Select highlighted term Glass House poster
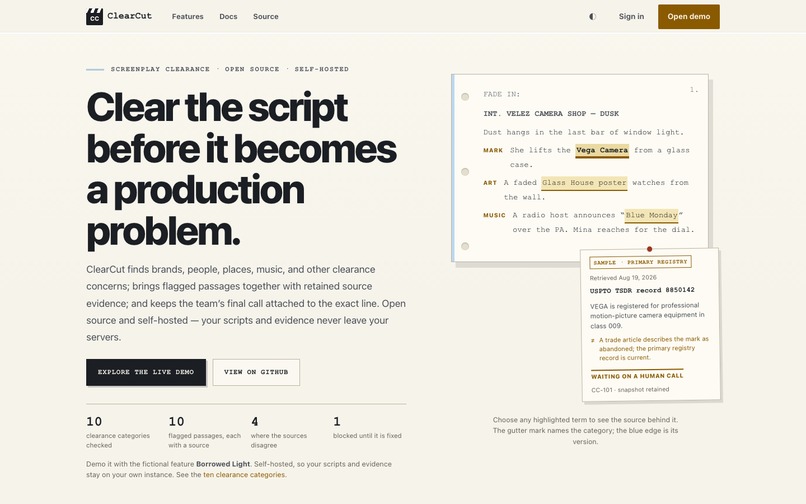806x504 pixels. click(584, 183)
